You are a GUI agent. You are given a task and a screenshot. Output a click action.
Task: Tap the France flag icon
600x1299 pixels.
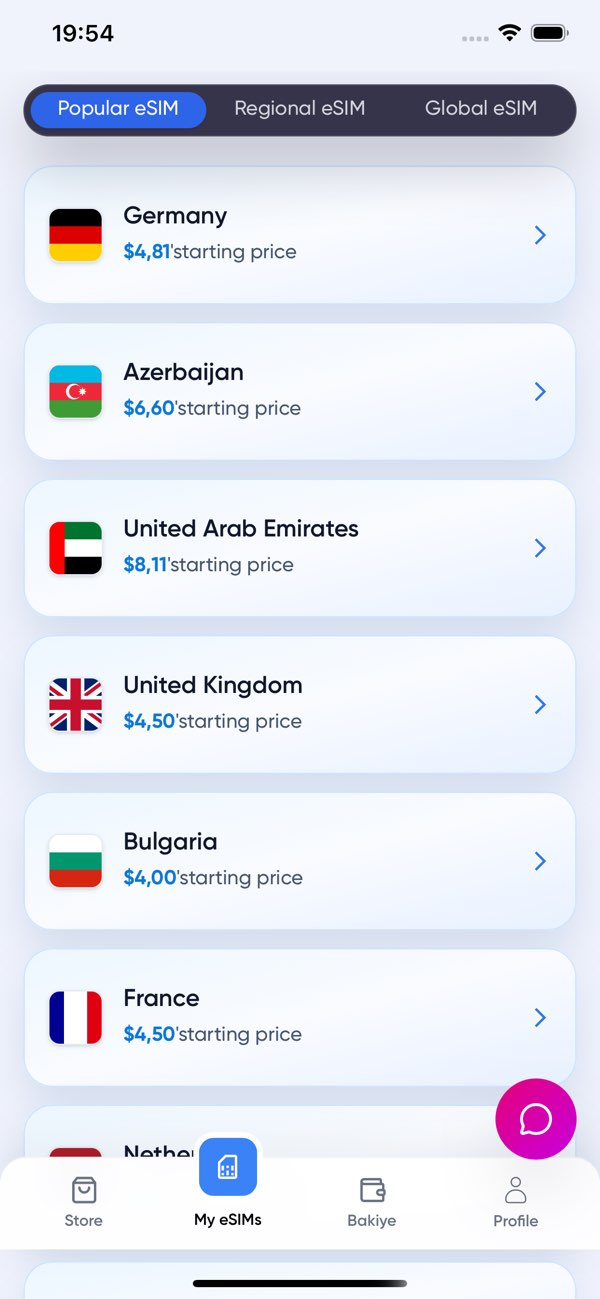coord(76,1018)
